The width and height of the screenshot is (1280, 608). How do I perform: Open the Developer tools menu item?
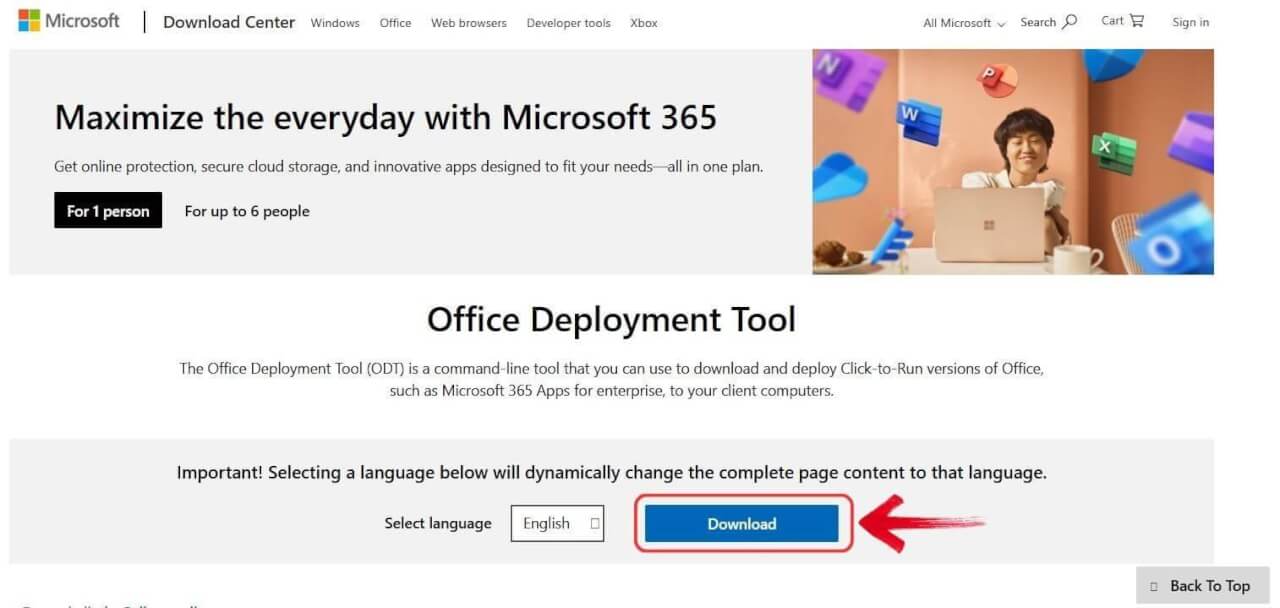[568, 23]
